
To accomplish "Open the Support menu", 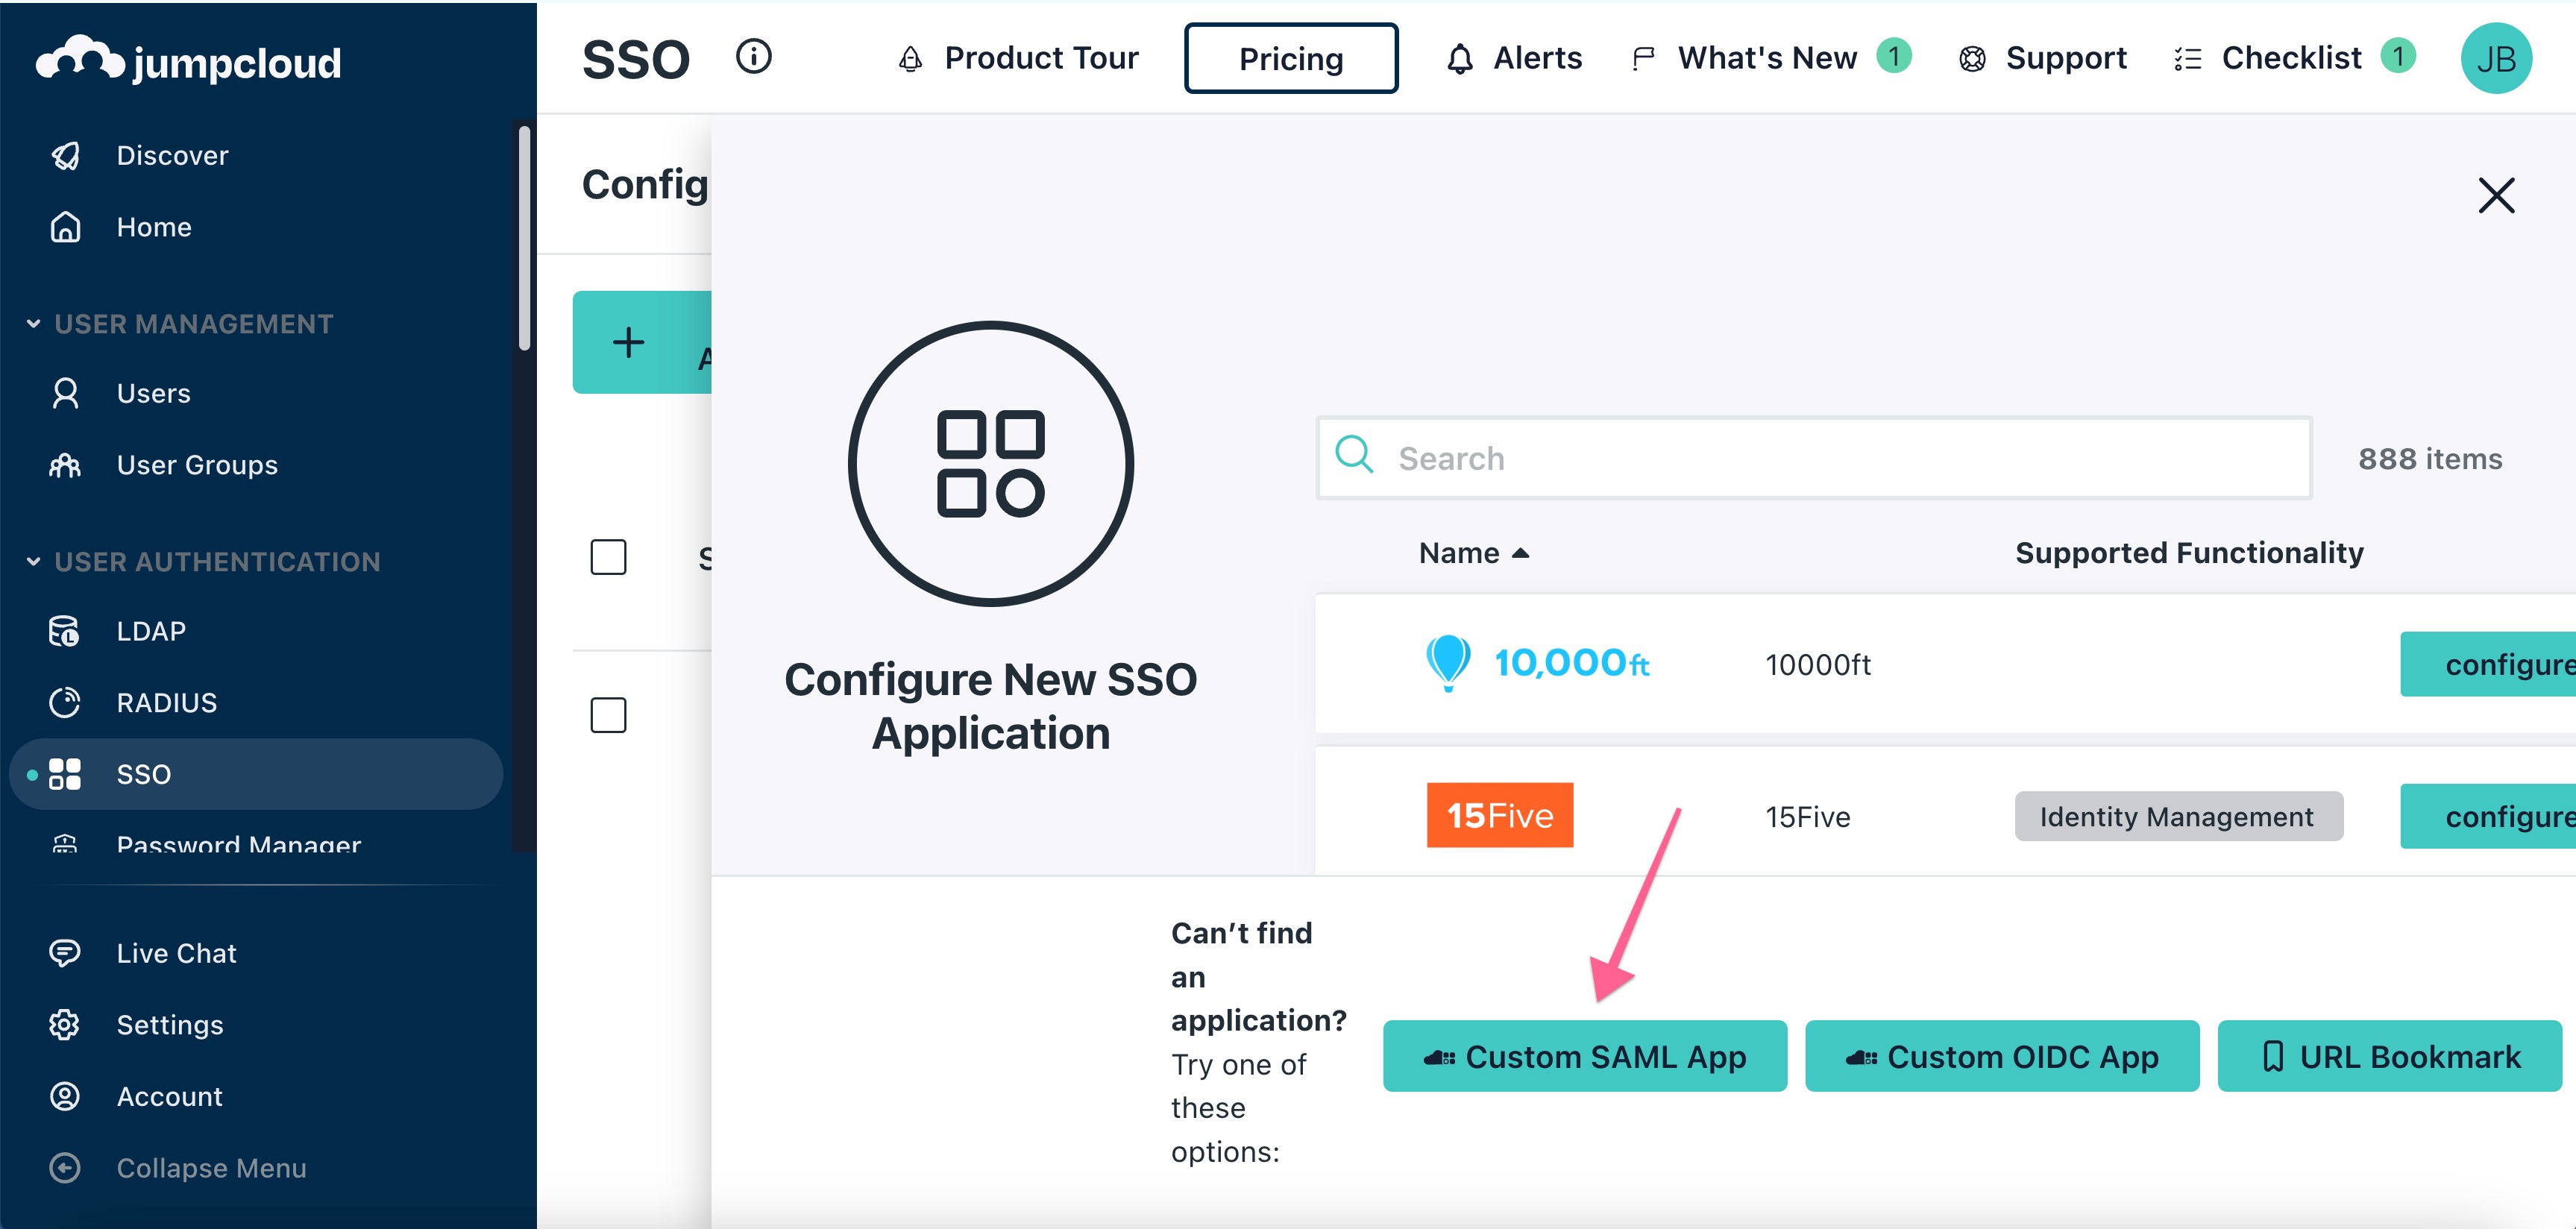I will pos(2049,59).
